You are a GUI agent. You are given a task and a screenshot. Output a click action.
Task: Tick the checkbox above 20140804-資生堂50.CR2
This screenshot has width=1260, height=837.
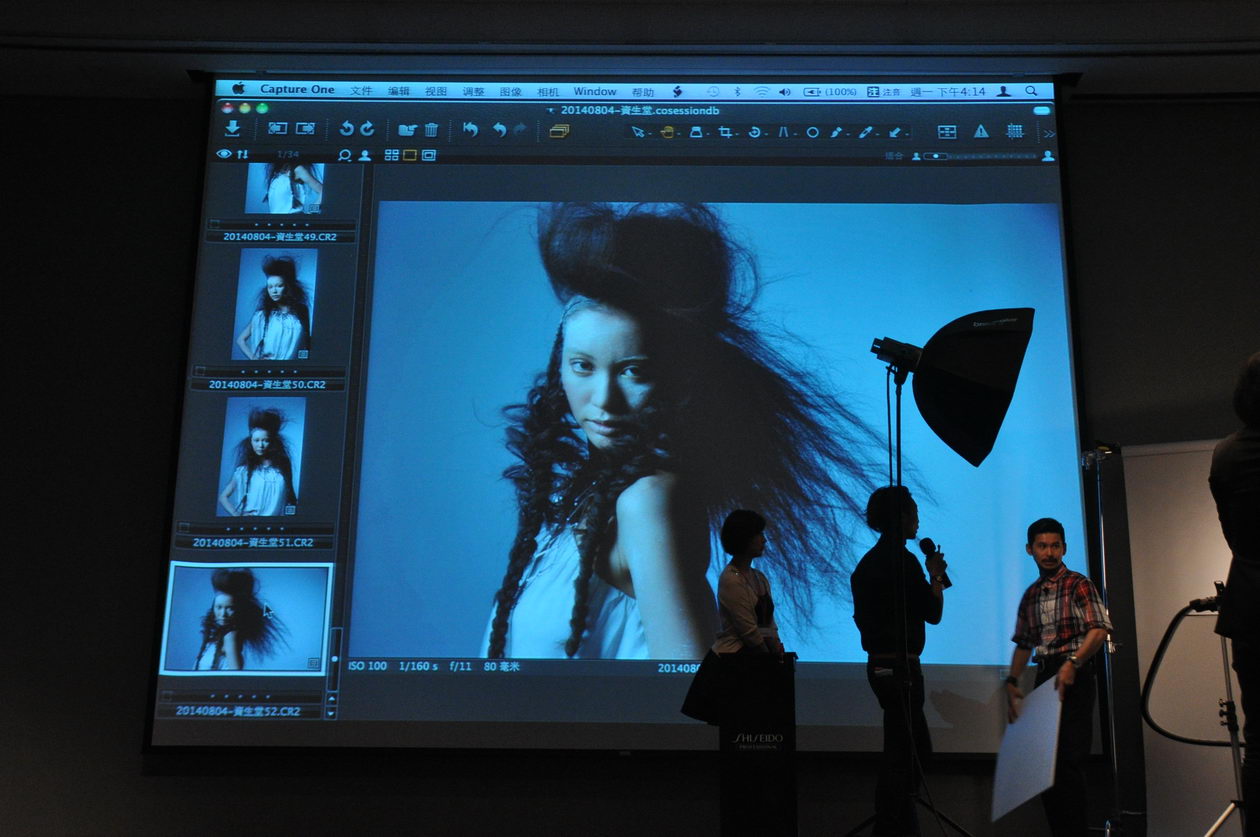point(199,371)
